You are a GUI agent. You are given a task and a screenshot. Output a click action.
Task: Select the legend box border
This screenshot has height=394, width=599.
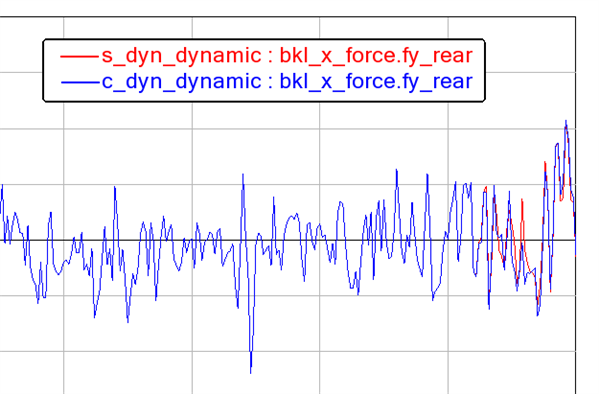264,39
